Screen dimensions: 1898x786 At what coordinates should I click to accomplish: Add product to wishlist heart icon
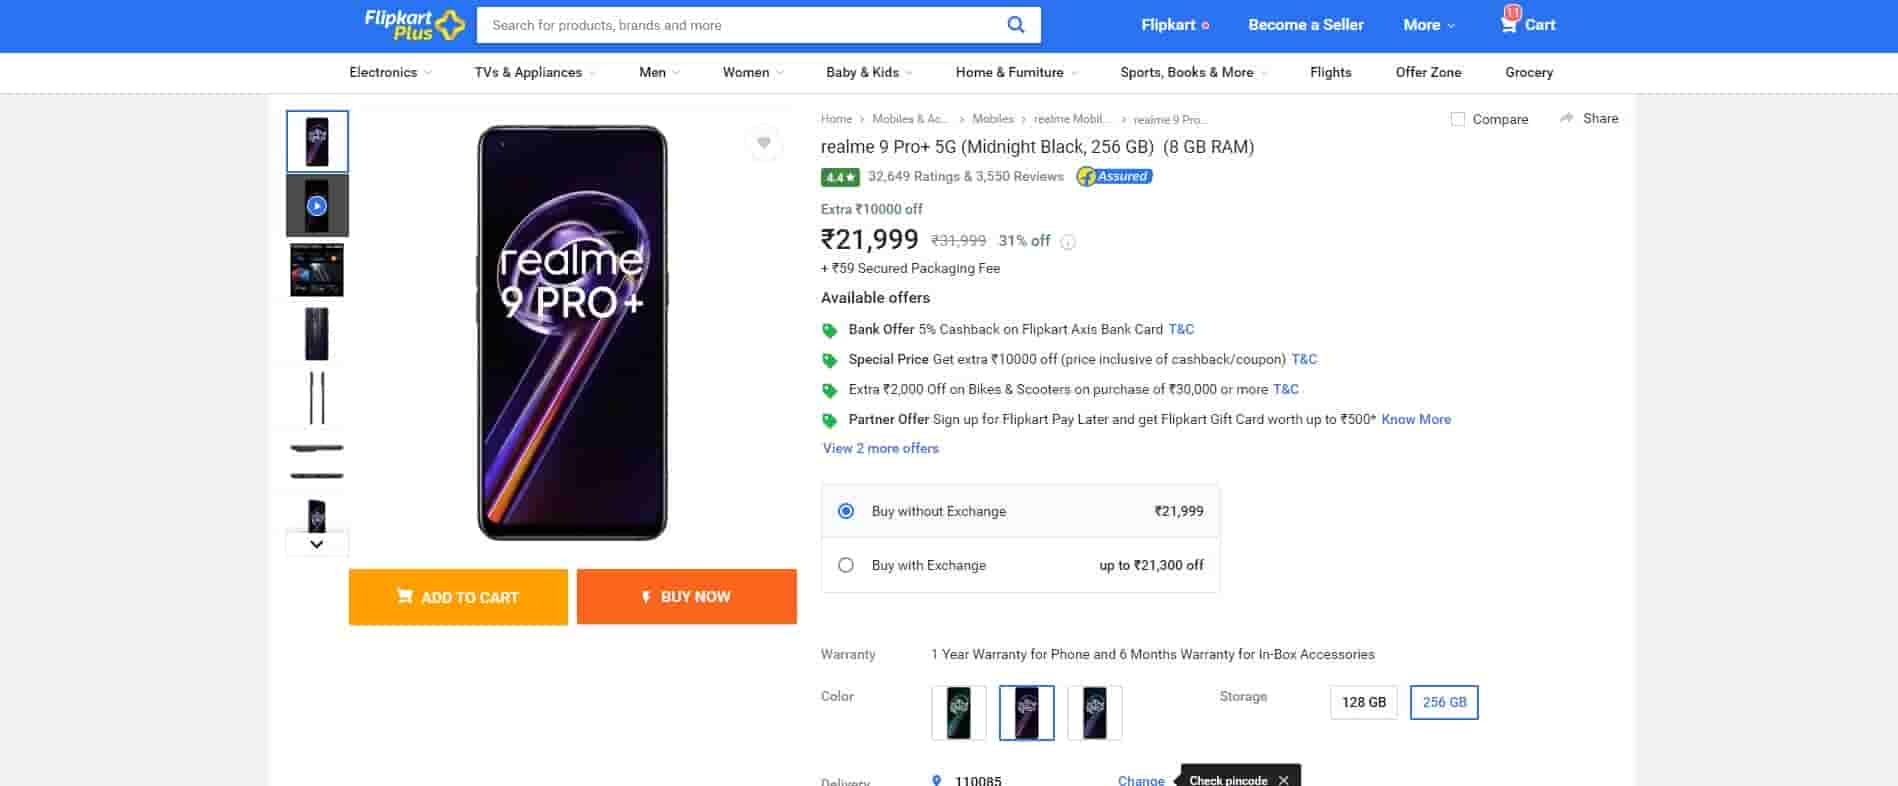[764, 143]
